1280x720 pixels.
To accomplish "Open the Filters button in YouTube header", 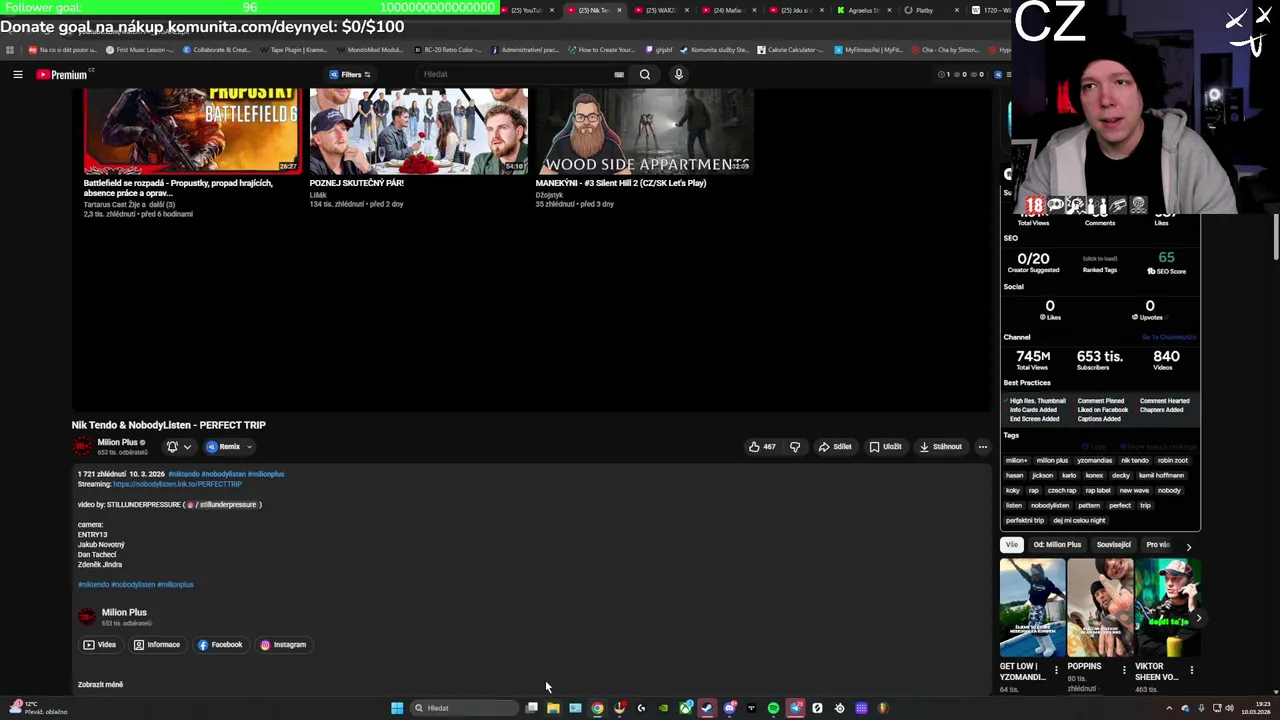I will (350, 74).
